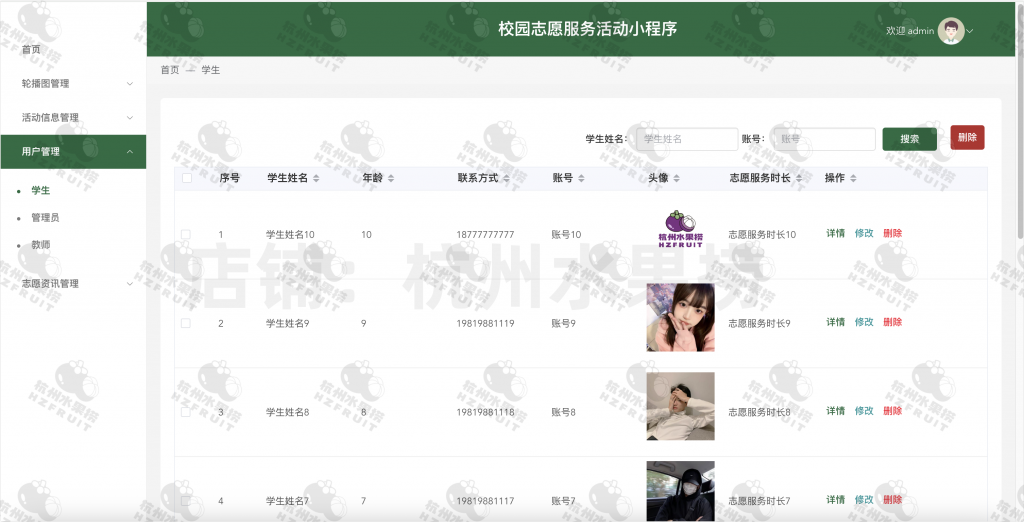Expand the 志愿资讯管理 menu
The image size is (1024, 522).
[x=73, y=284]
